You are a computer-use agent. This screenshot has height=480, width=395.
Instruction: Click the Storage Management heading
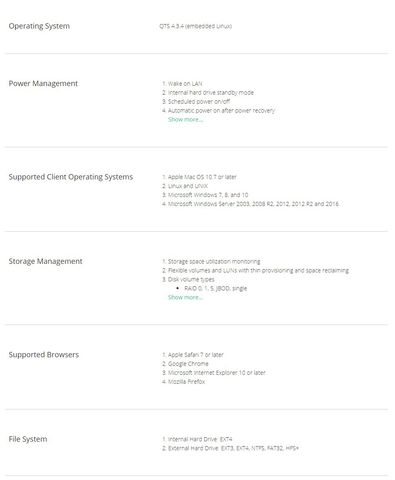(45, 261)
